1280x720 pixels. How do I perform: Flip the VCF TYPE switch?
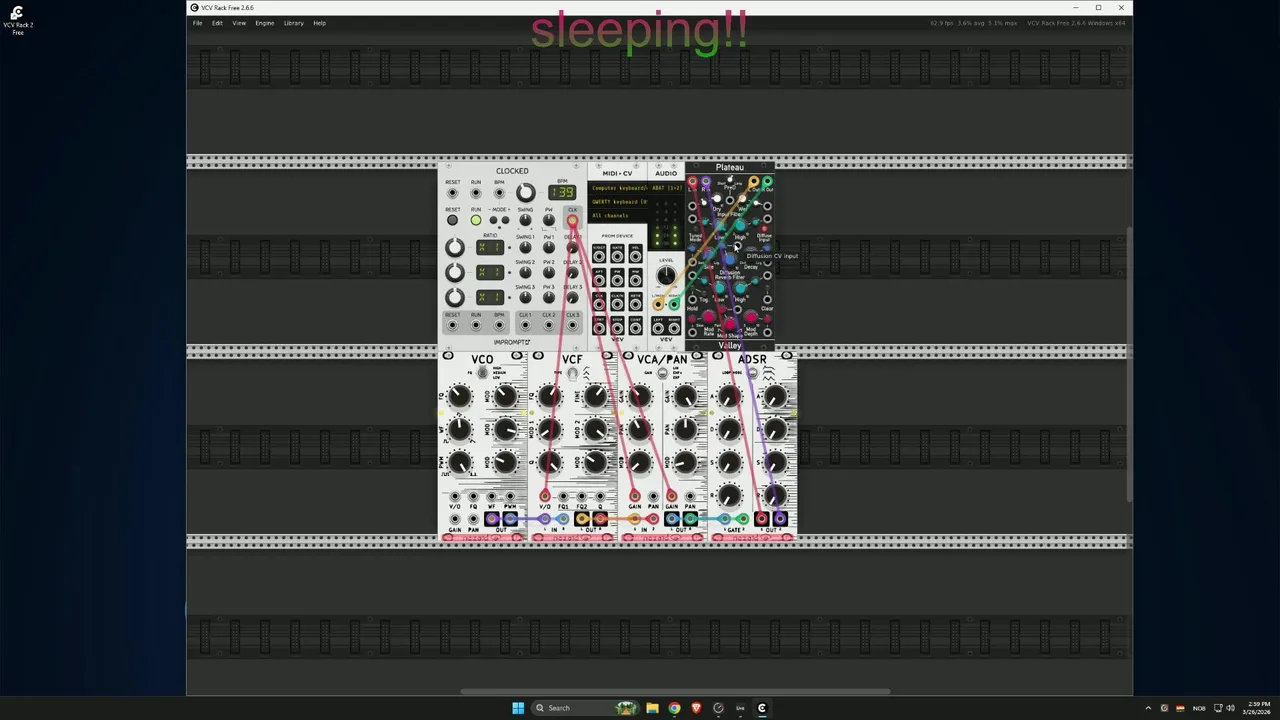point(572,373)
